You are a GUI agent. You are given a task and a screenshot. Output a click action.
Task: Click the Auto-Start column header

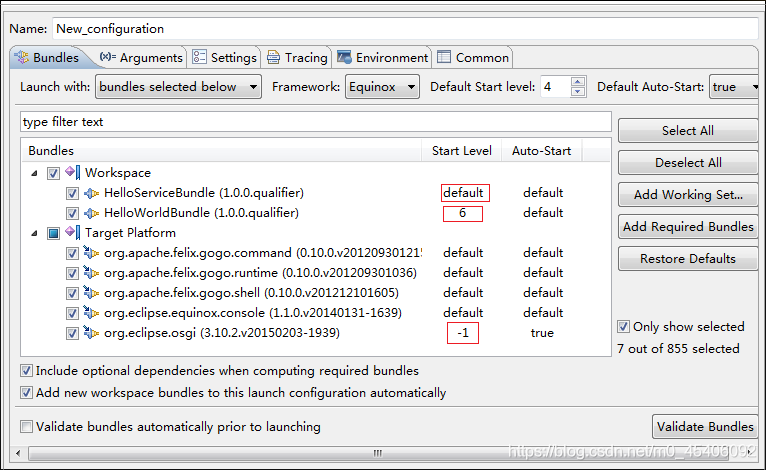(x=541, y=150)
